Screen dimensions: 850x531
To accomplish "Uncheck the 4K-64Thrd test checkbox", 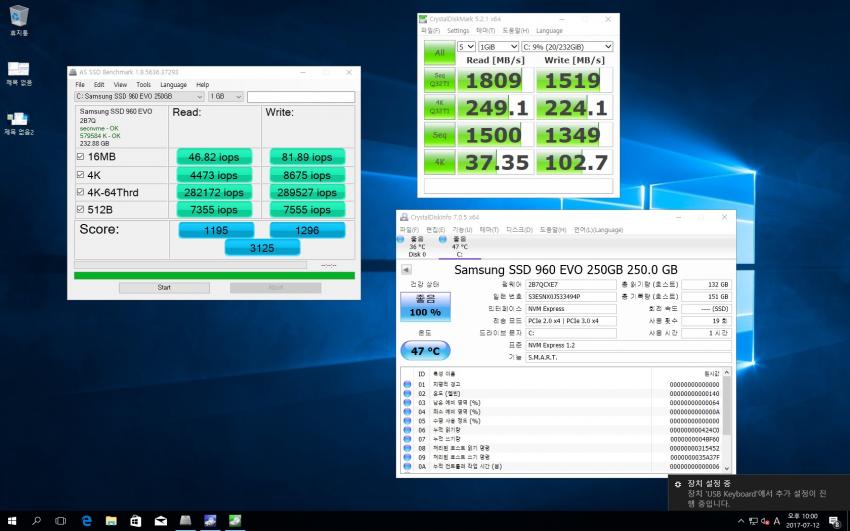I will [80, 192].
